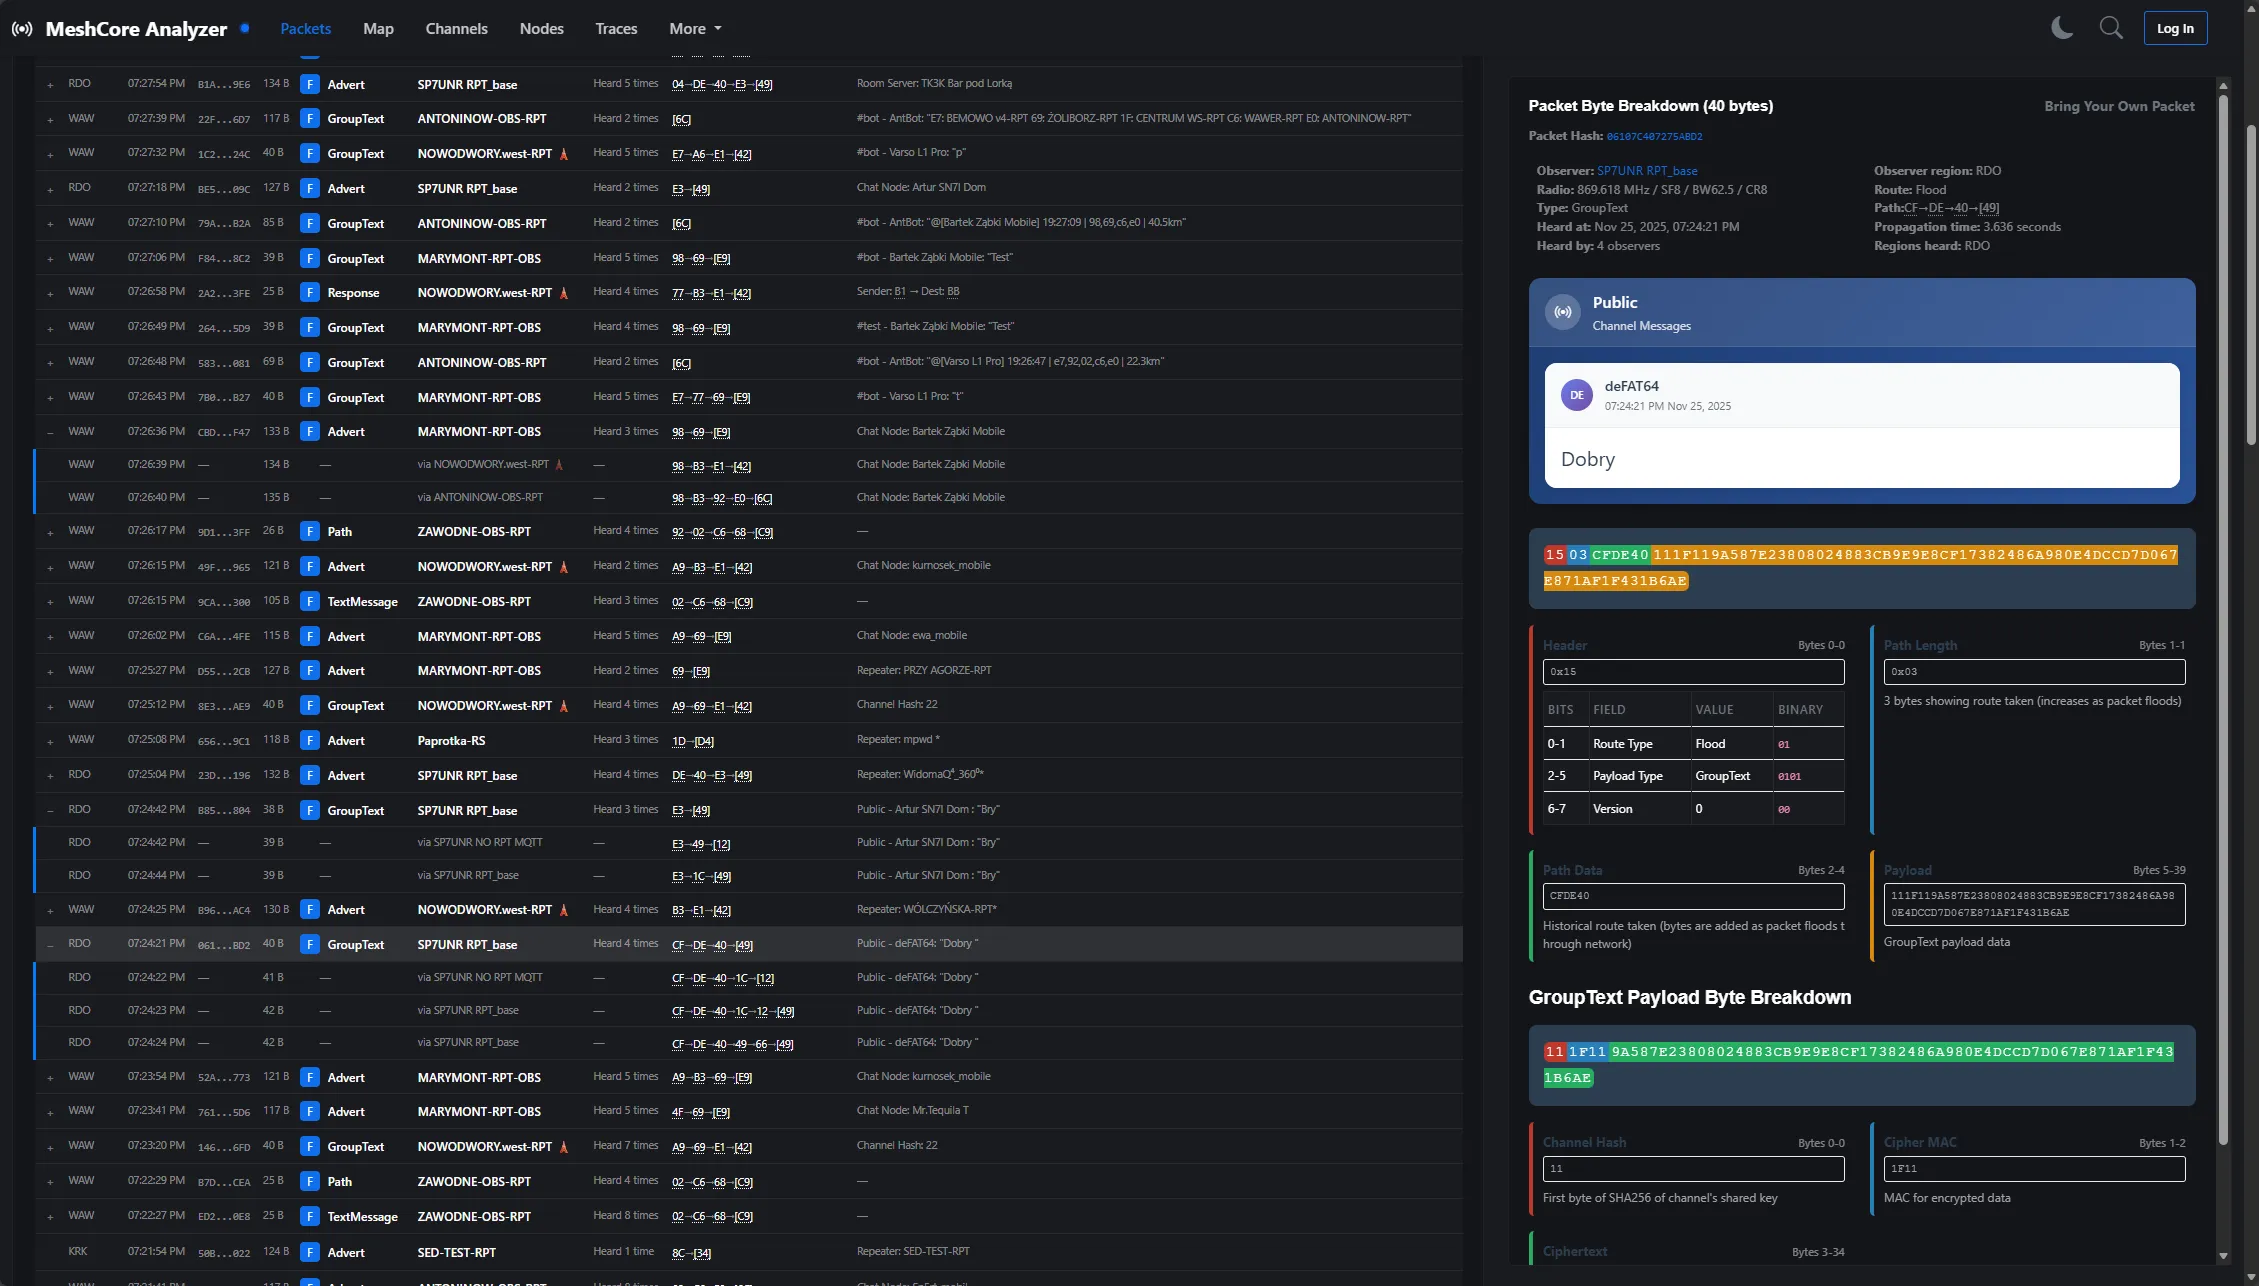Collapse the SP7UNR 07:24:21 GroupText row
This screenshot has height=1286, width=2259.
(x=50, y=945)
